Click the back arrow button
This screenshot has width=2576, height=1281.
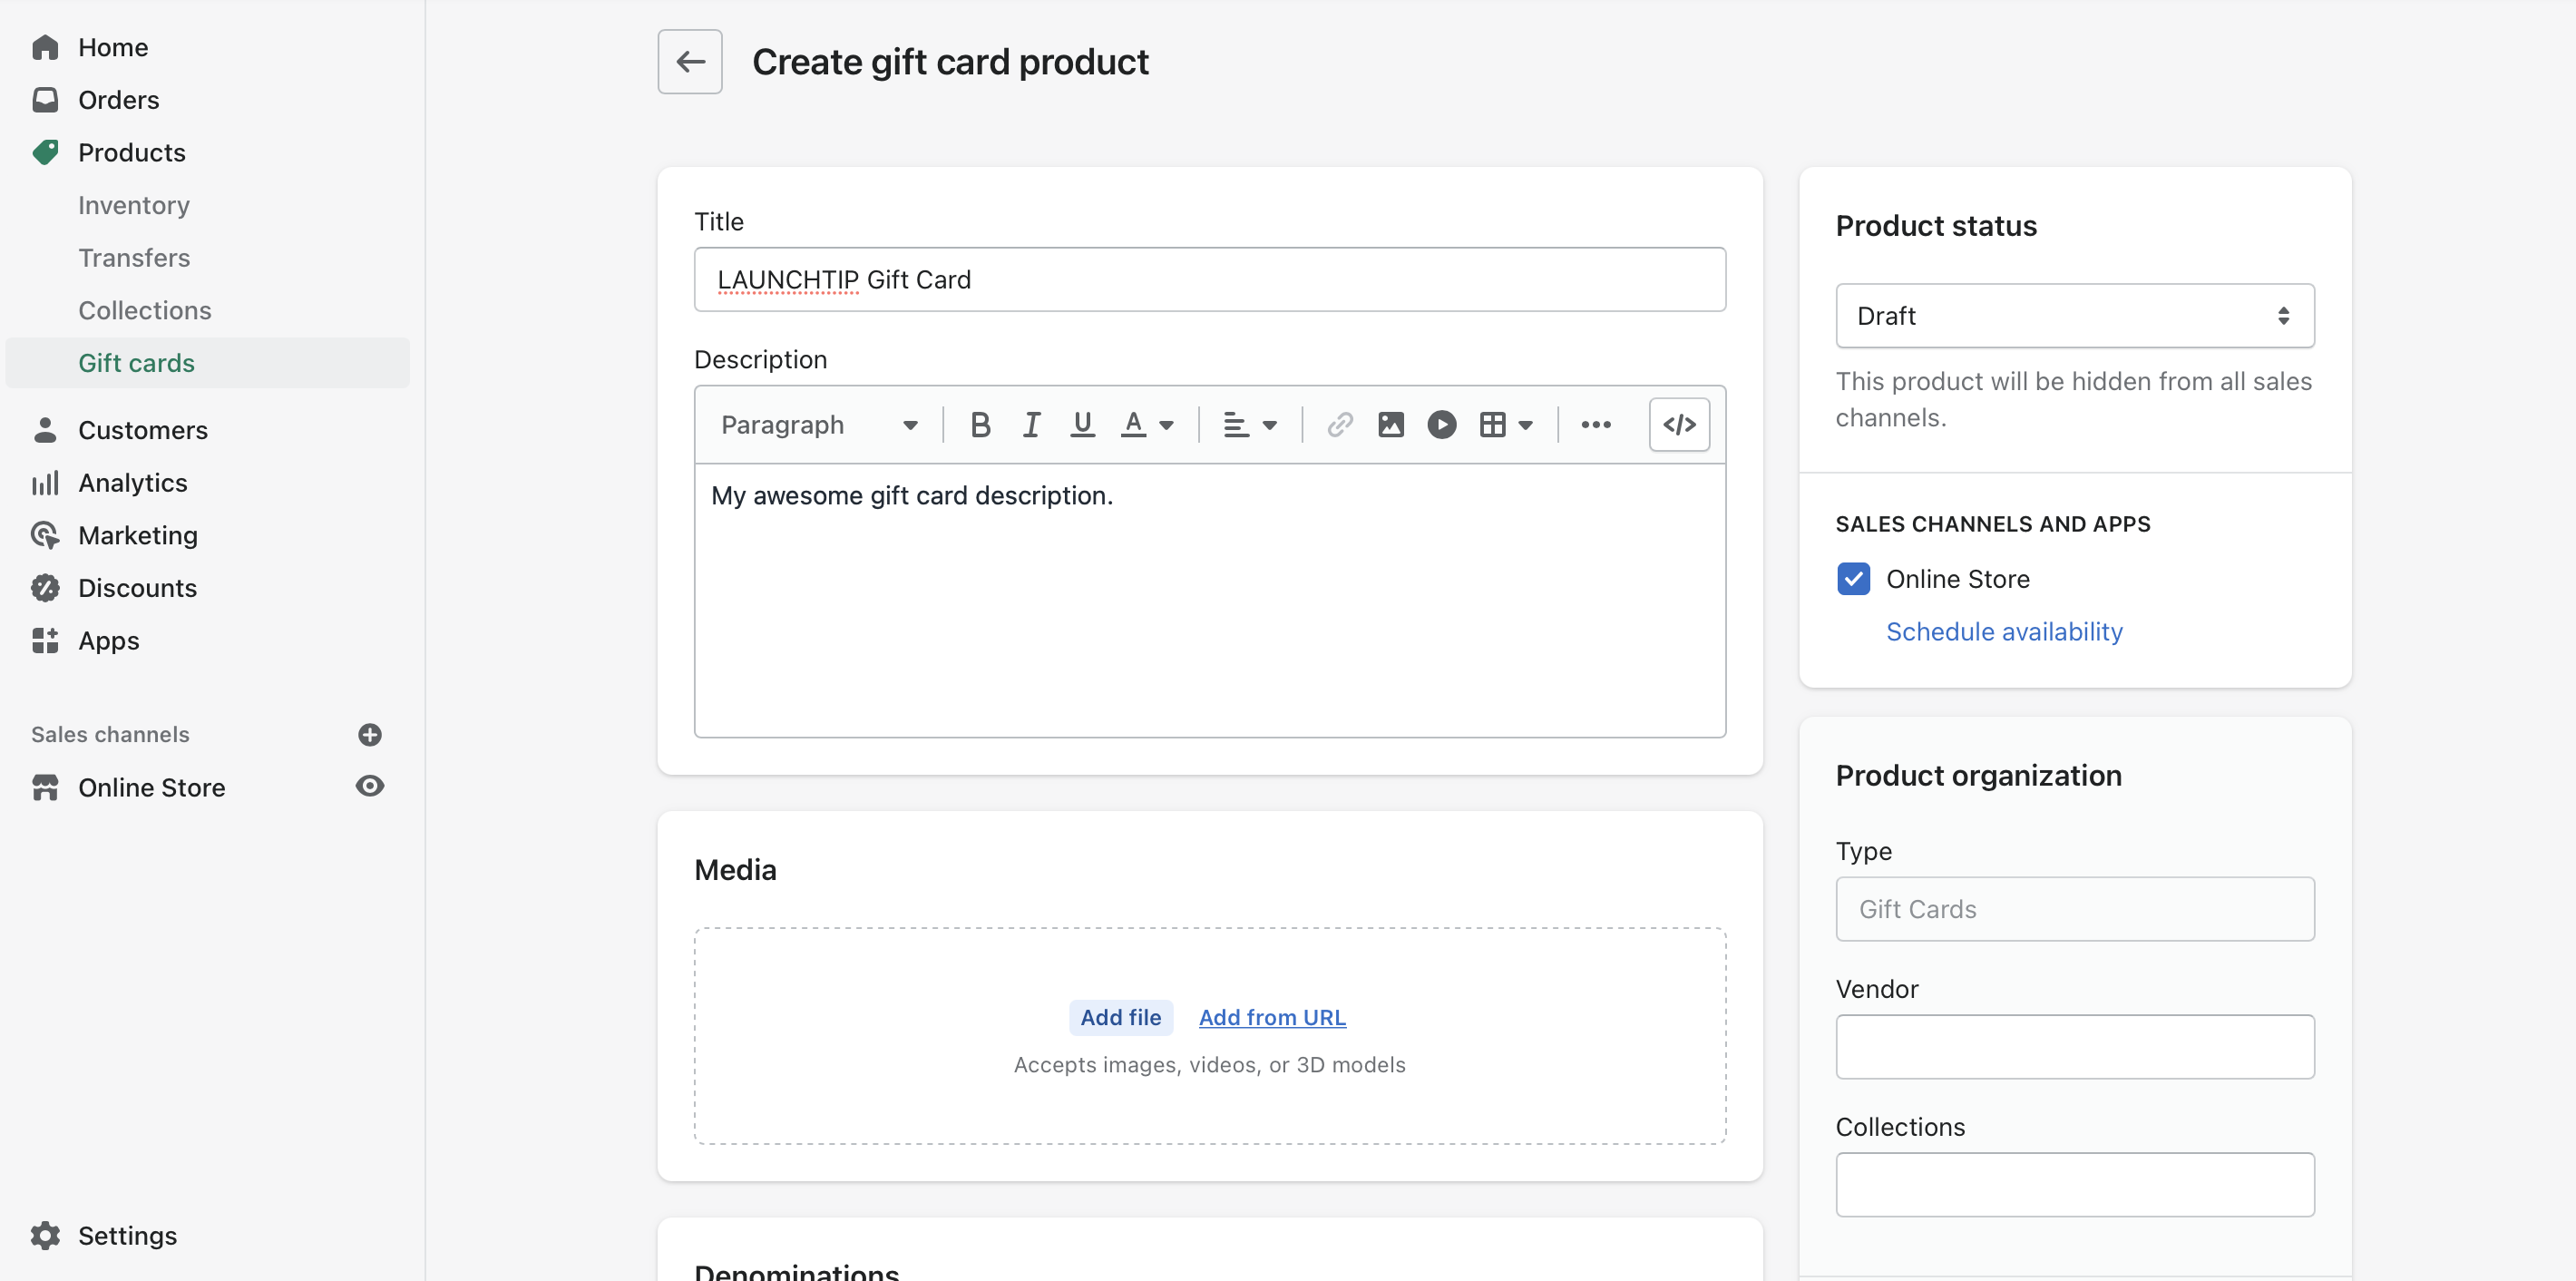tap(690, 62)
